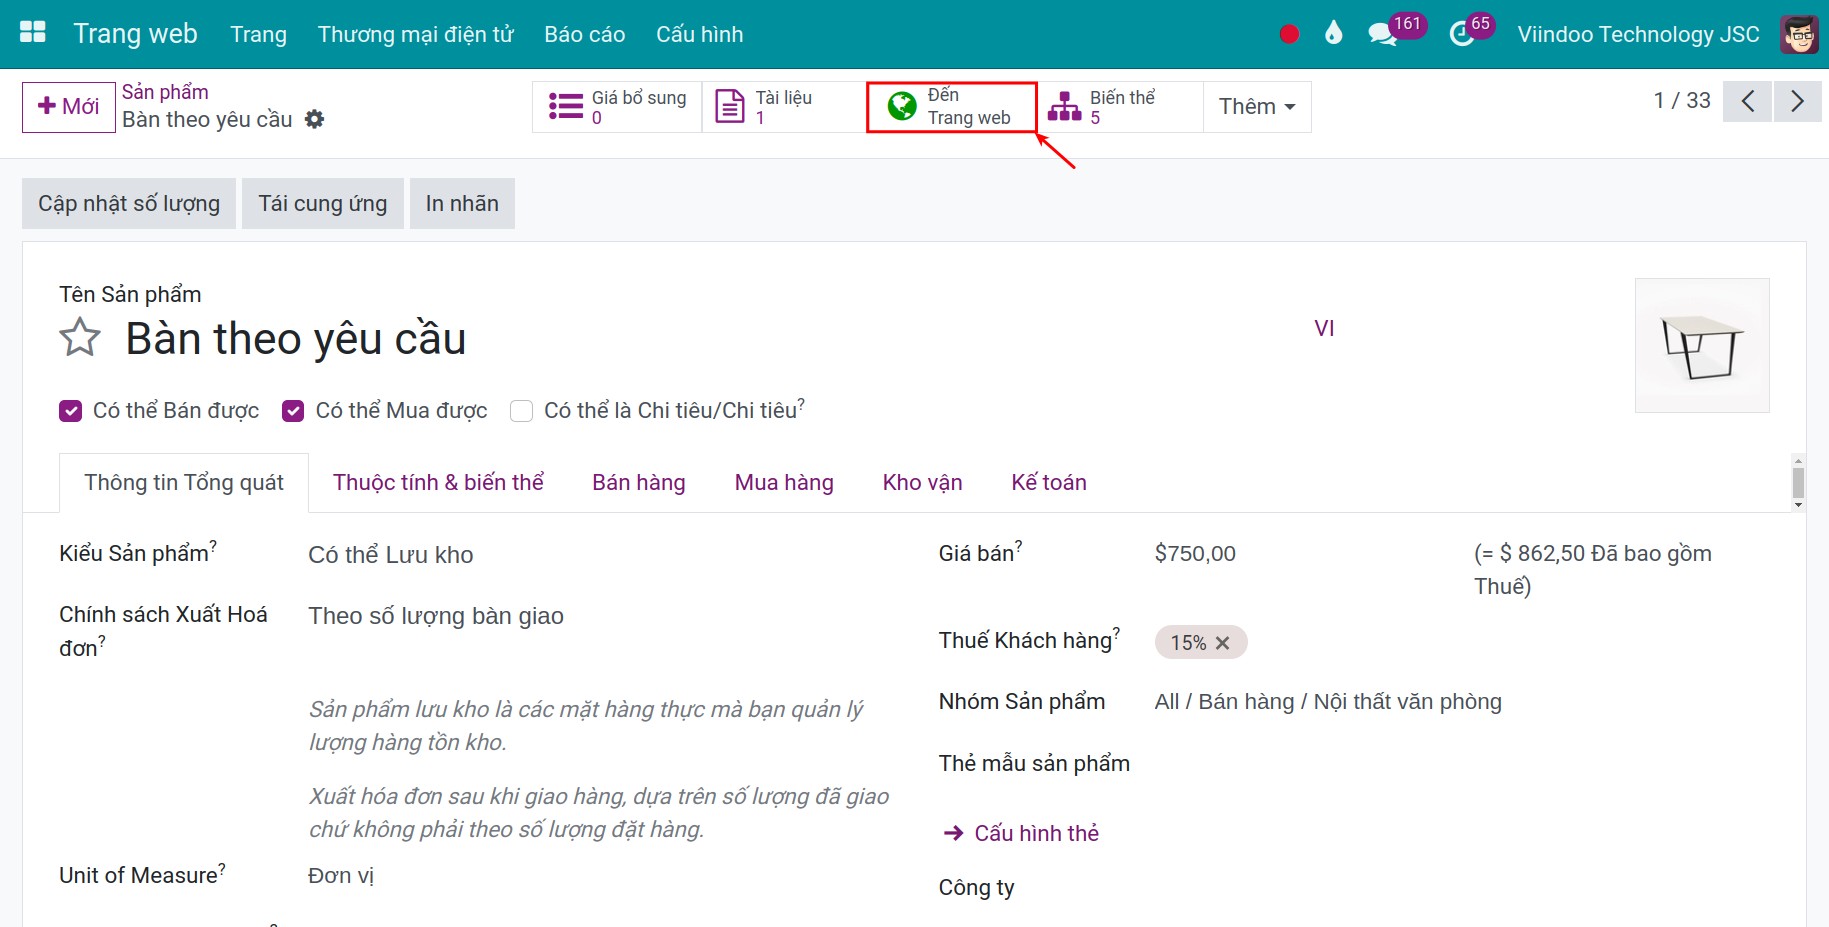Follow Cấu hình thẻ link

[x=1021, y=833]
